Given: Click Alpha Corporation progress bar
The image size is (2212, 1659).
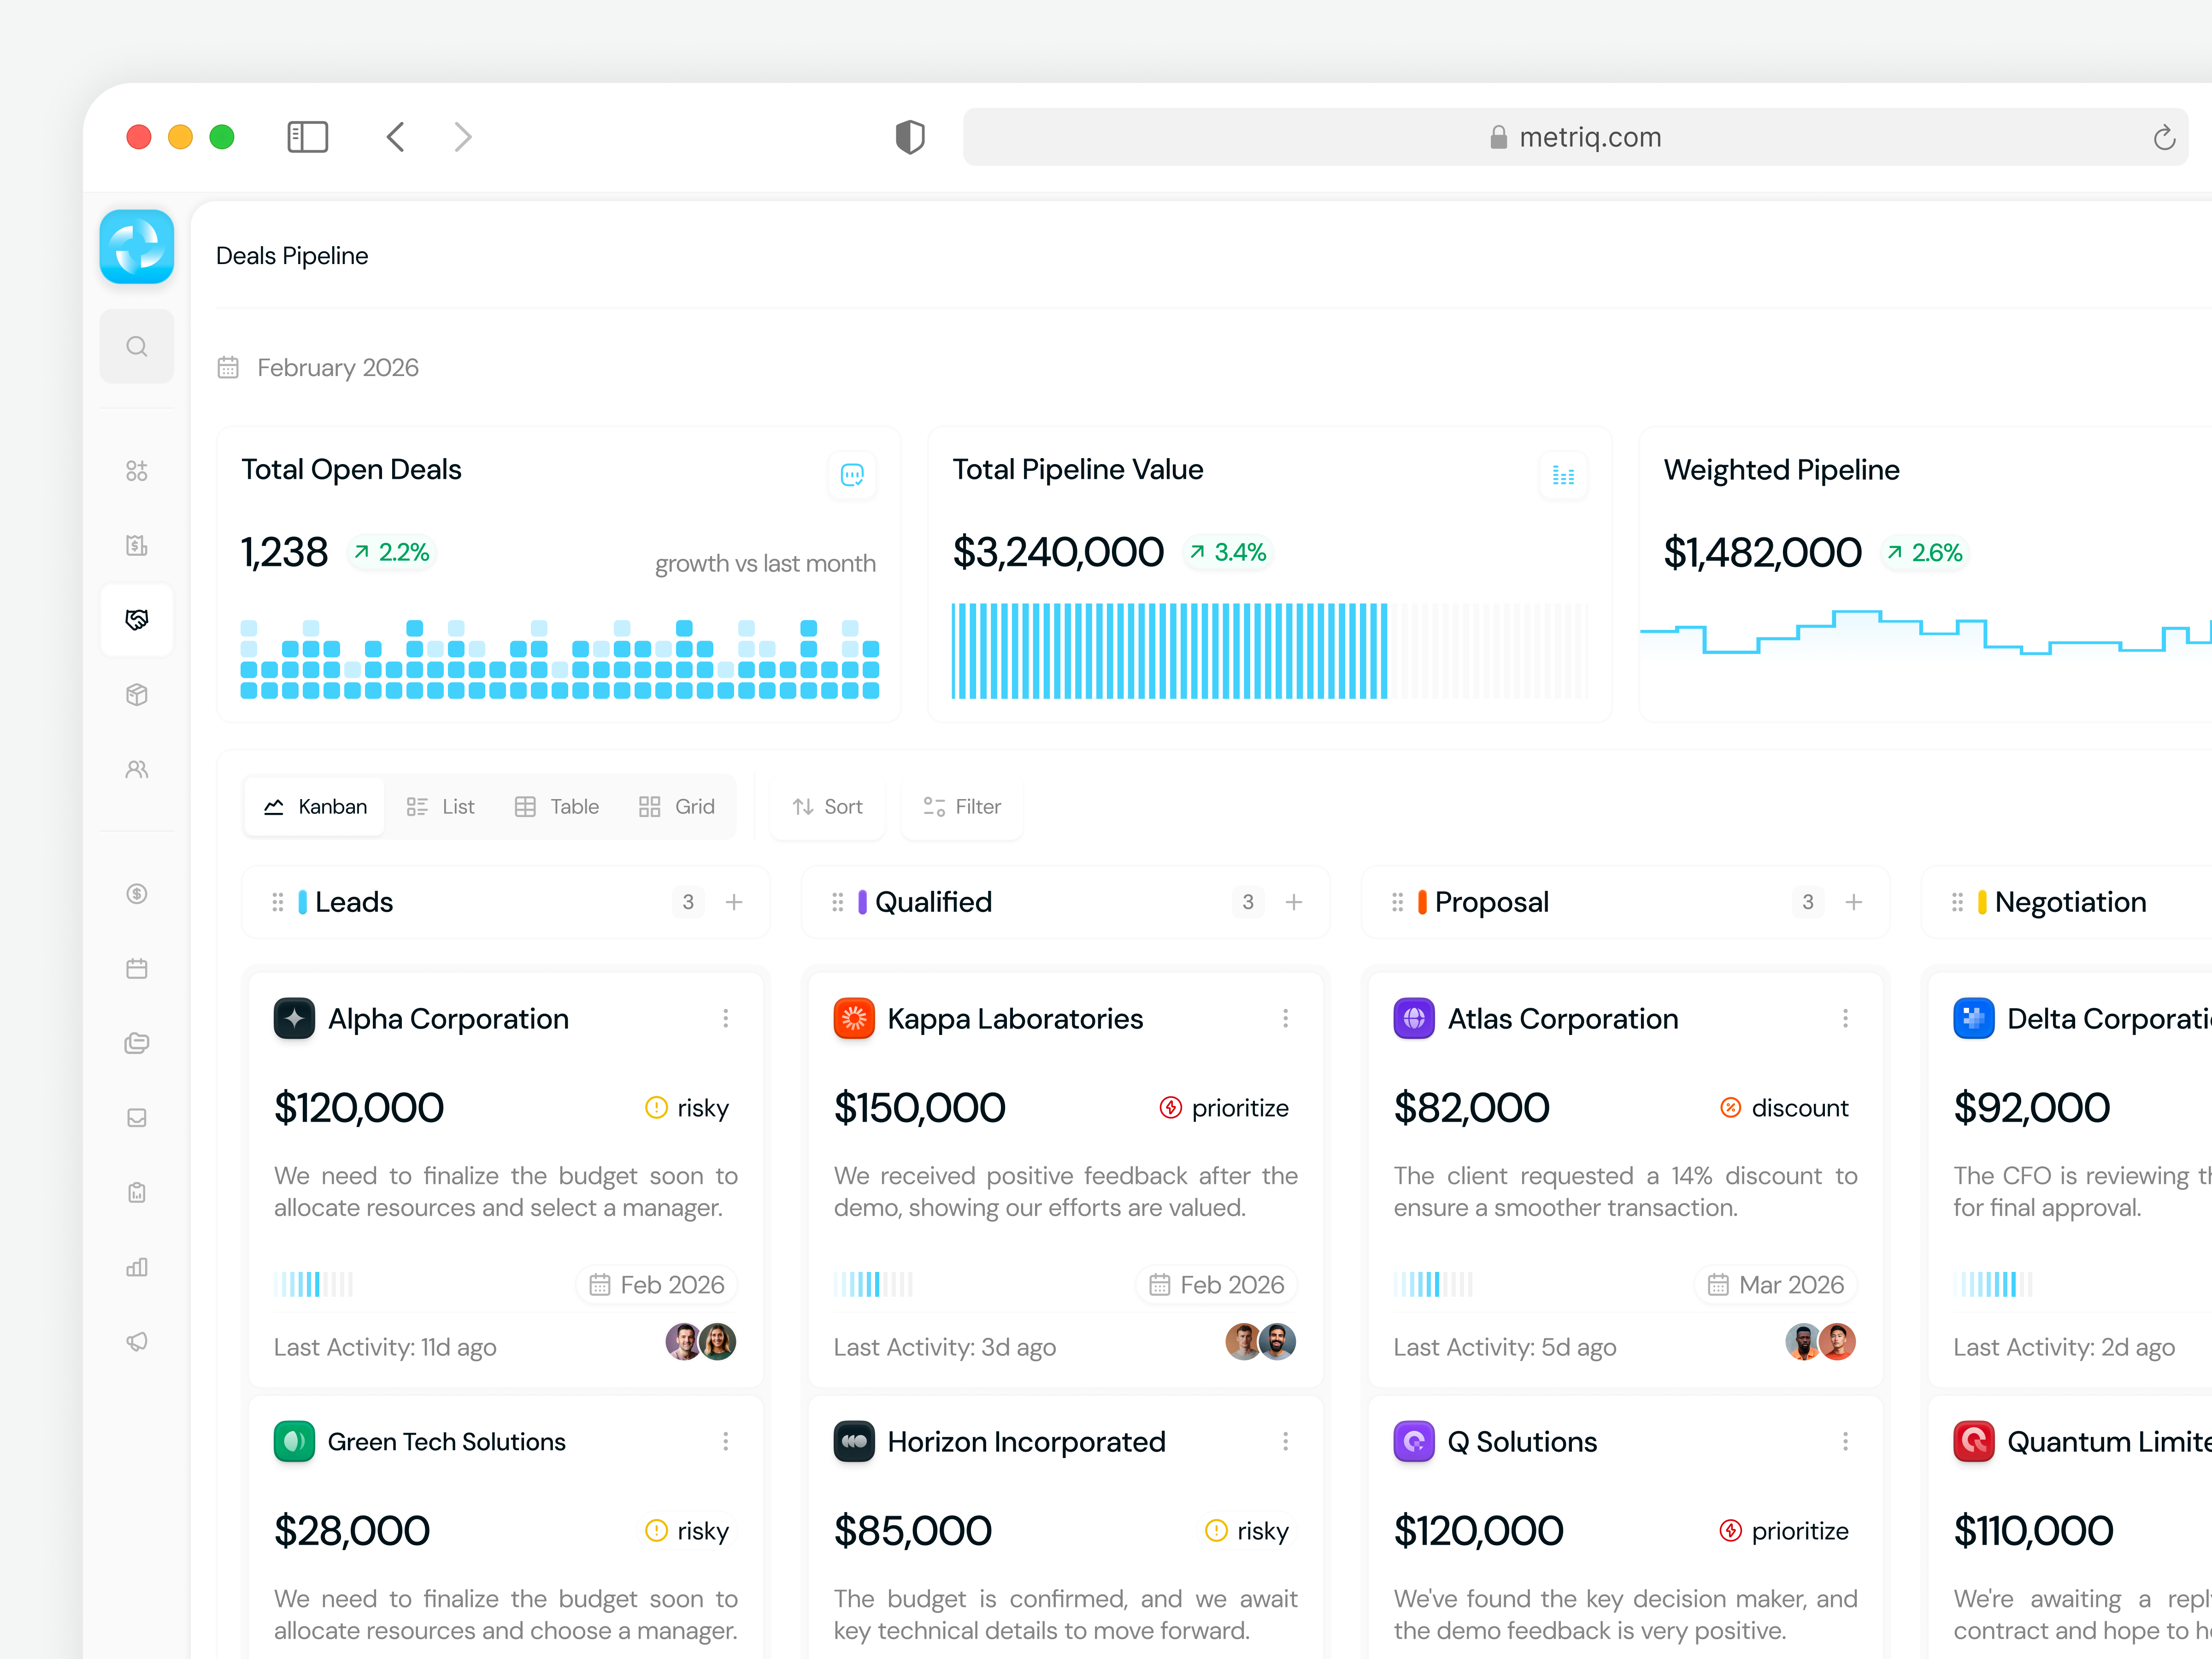Looking at the screenshot, I should (314, 1285).
